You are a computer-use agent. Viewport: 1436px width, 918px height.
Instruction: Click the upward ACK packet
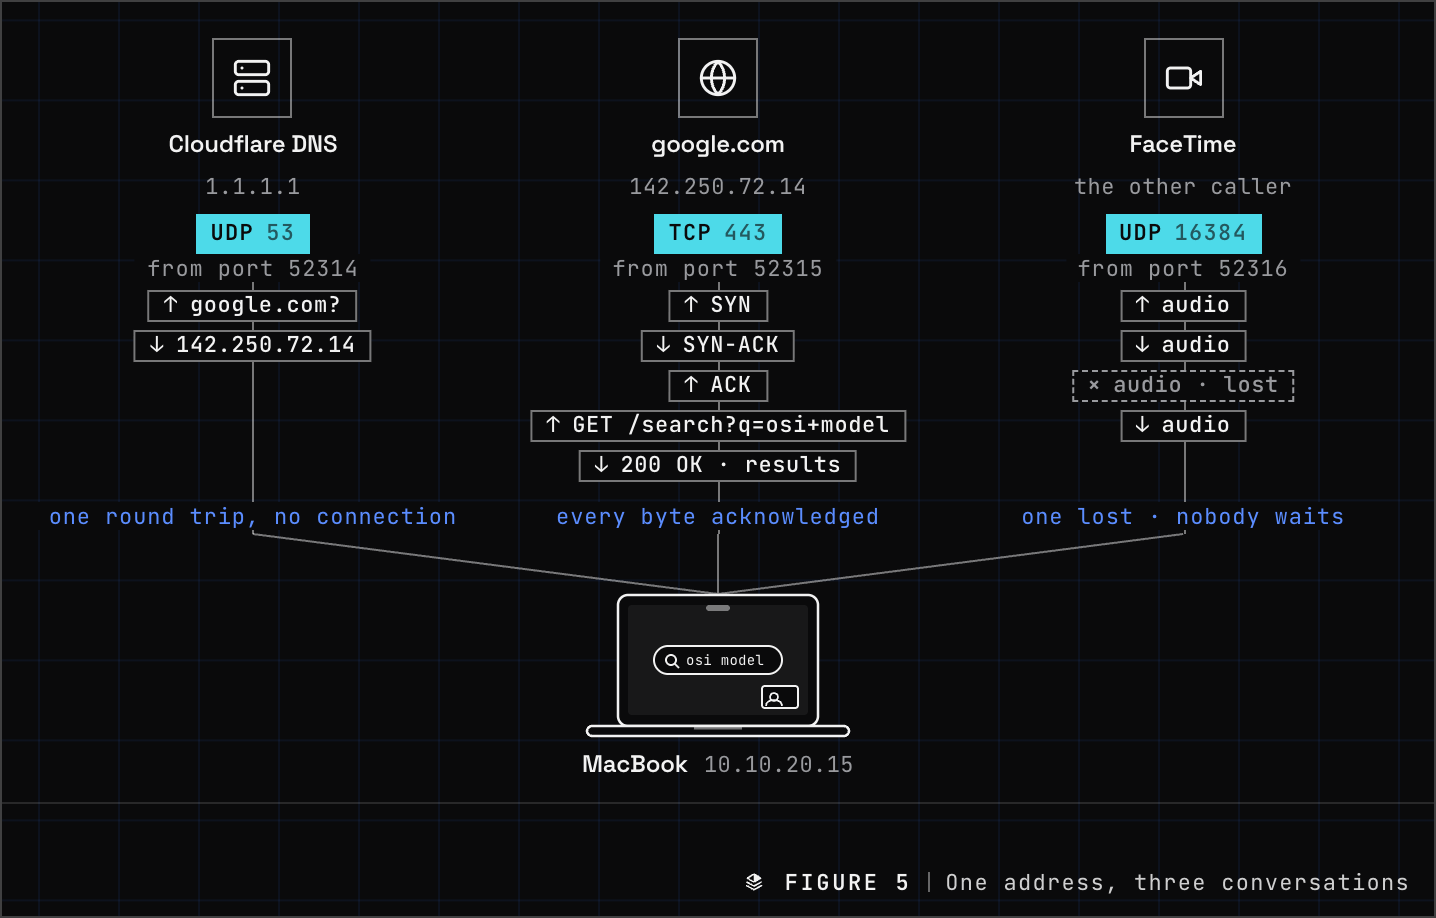tap(718, 385)
